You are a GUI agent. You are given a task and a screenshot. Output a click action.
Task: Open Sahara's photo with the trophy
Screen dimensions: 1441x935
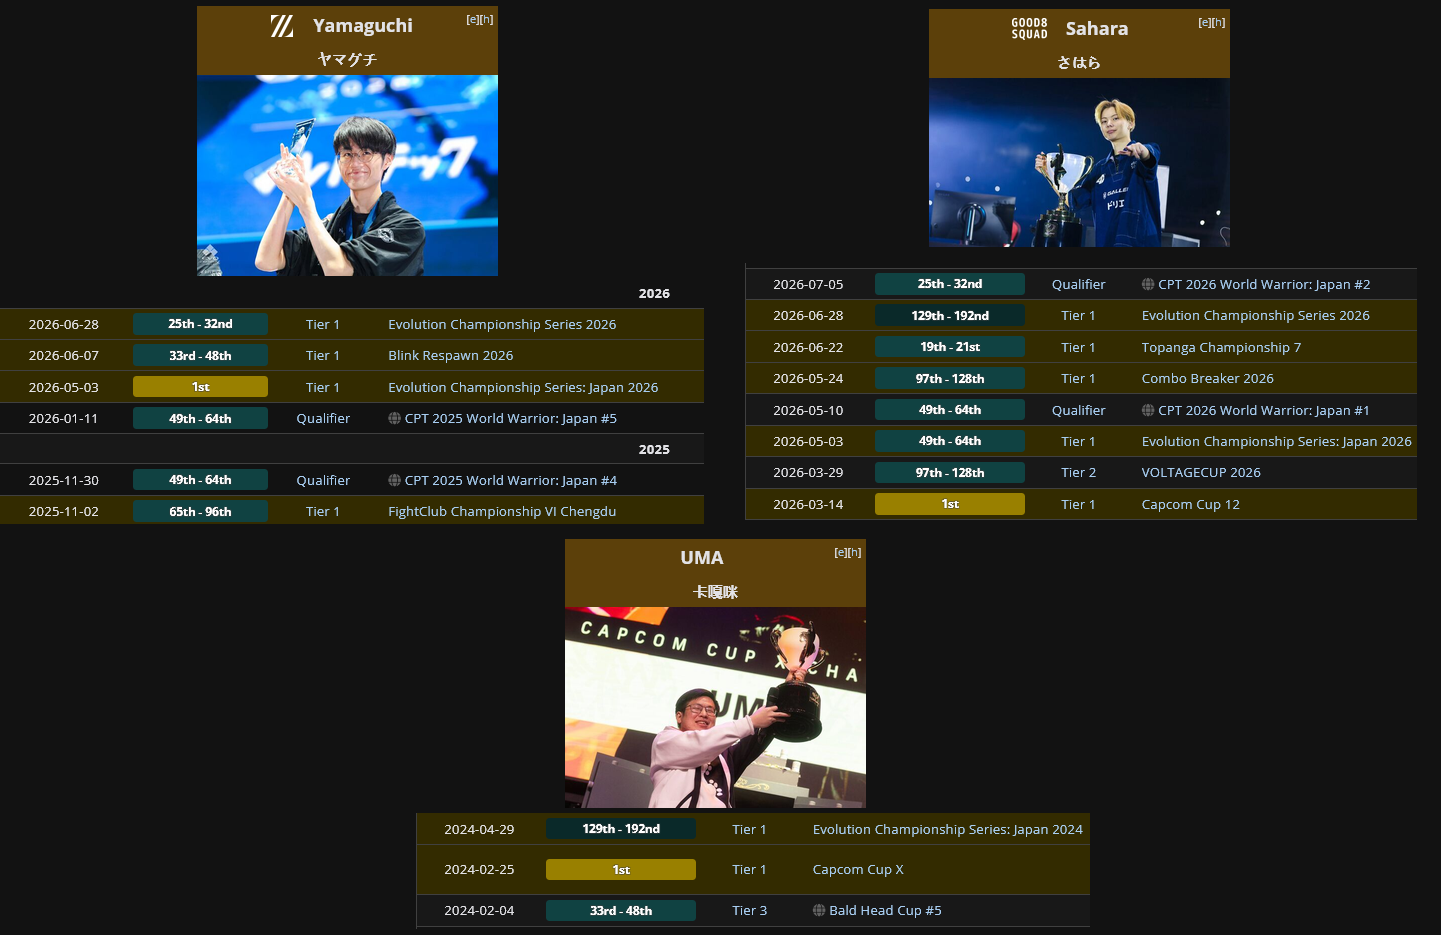click(x=1079, y=162)
